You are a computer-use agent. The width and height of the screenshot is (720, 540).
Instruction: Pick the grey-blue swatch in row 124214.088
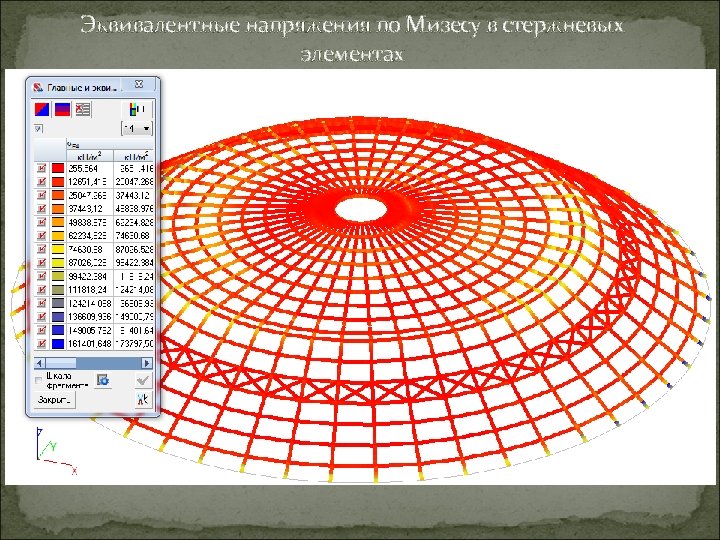tap(58, 303)
